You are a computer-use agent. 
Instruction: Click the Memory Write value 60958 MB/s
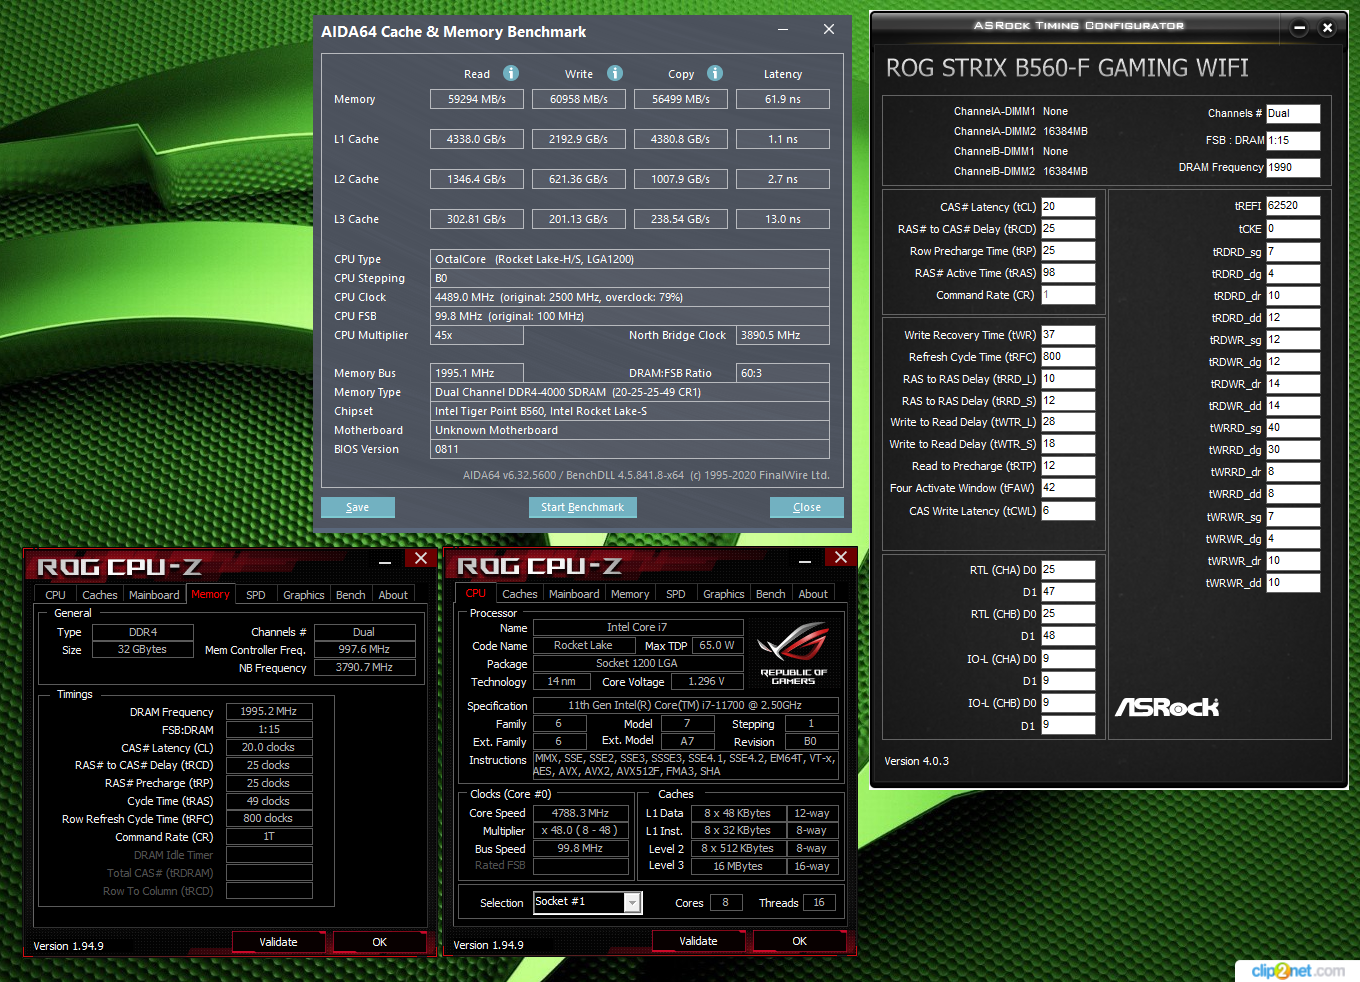[x=579, y=99]
